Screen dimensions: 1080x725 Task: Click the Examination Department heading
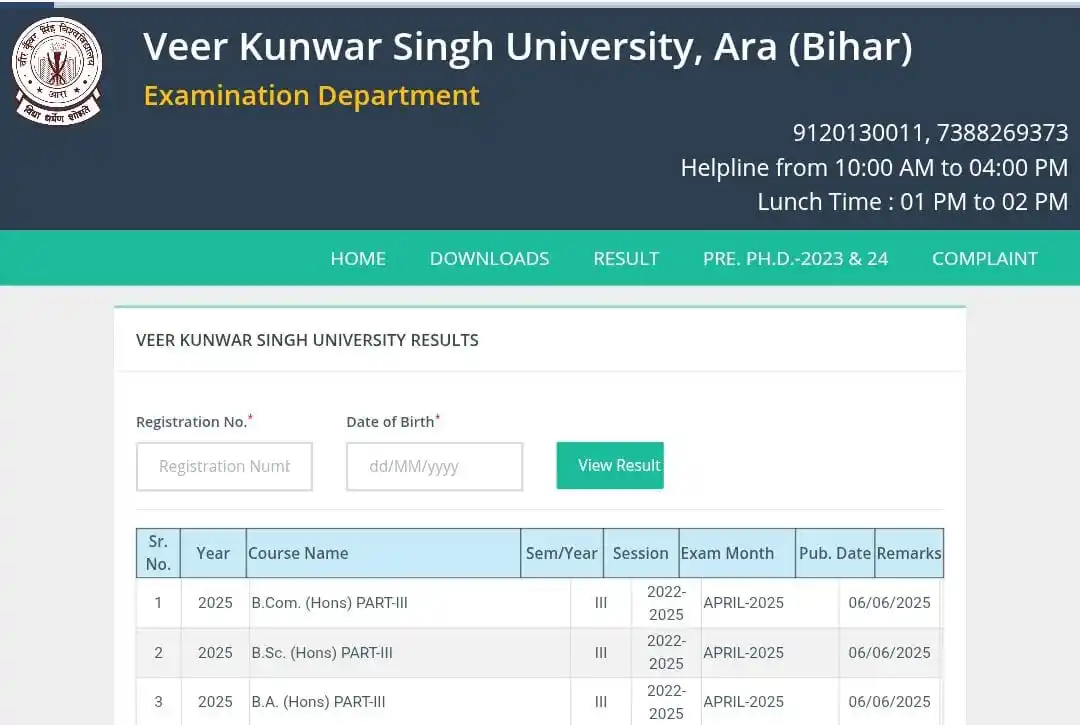coord(311,96)
